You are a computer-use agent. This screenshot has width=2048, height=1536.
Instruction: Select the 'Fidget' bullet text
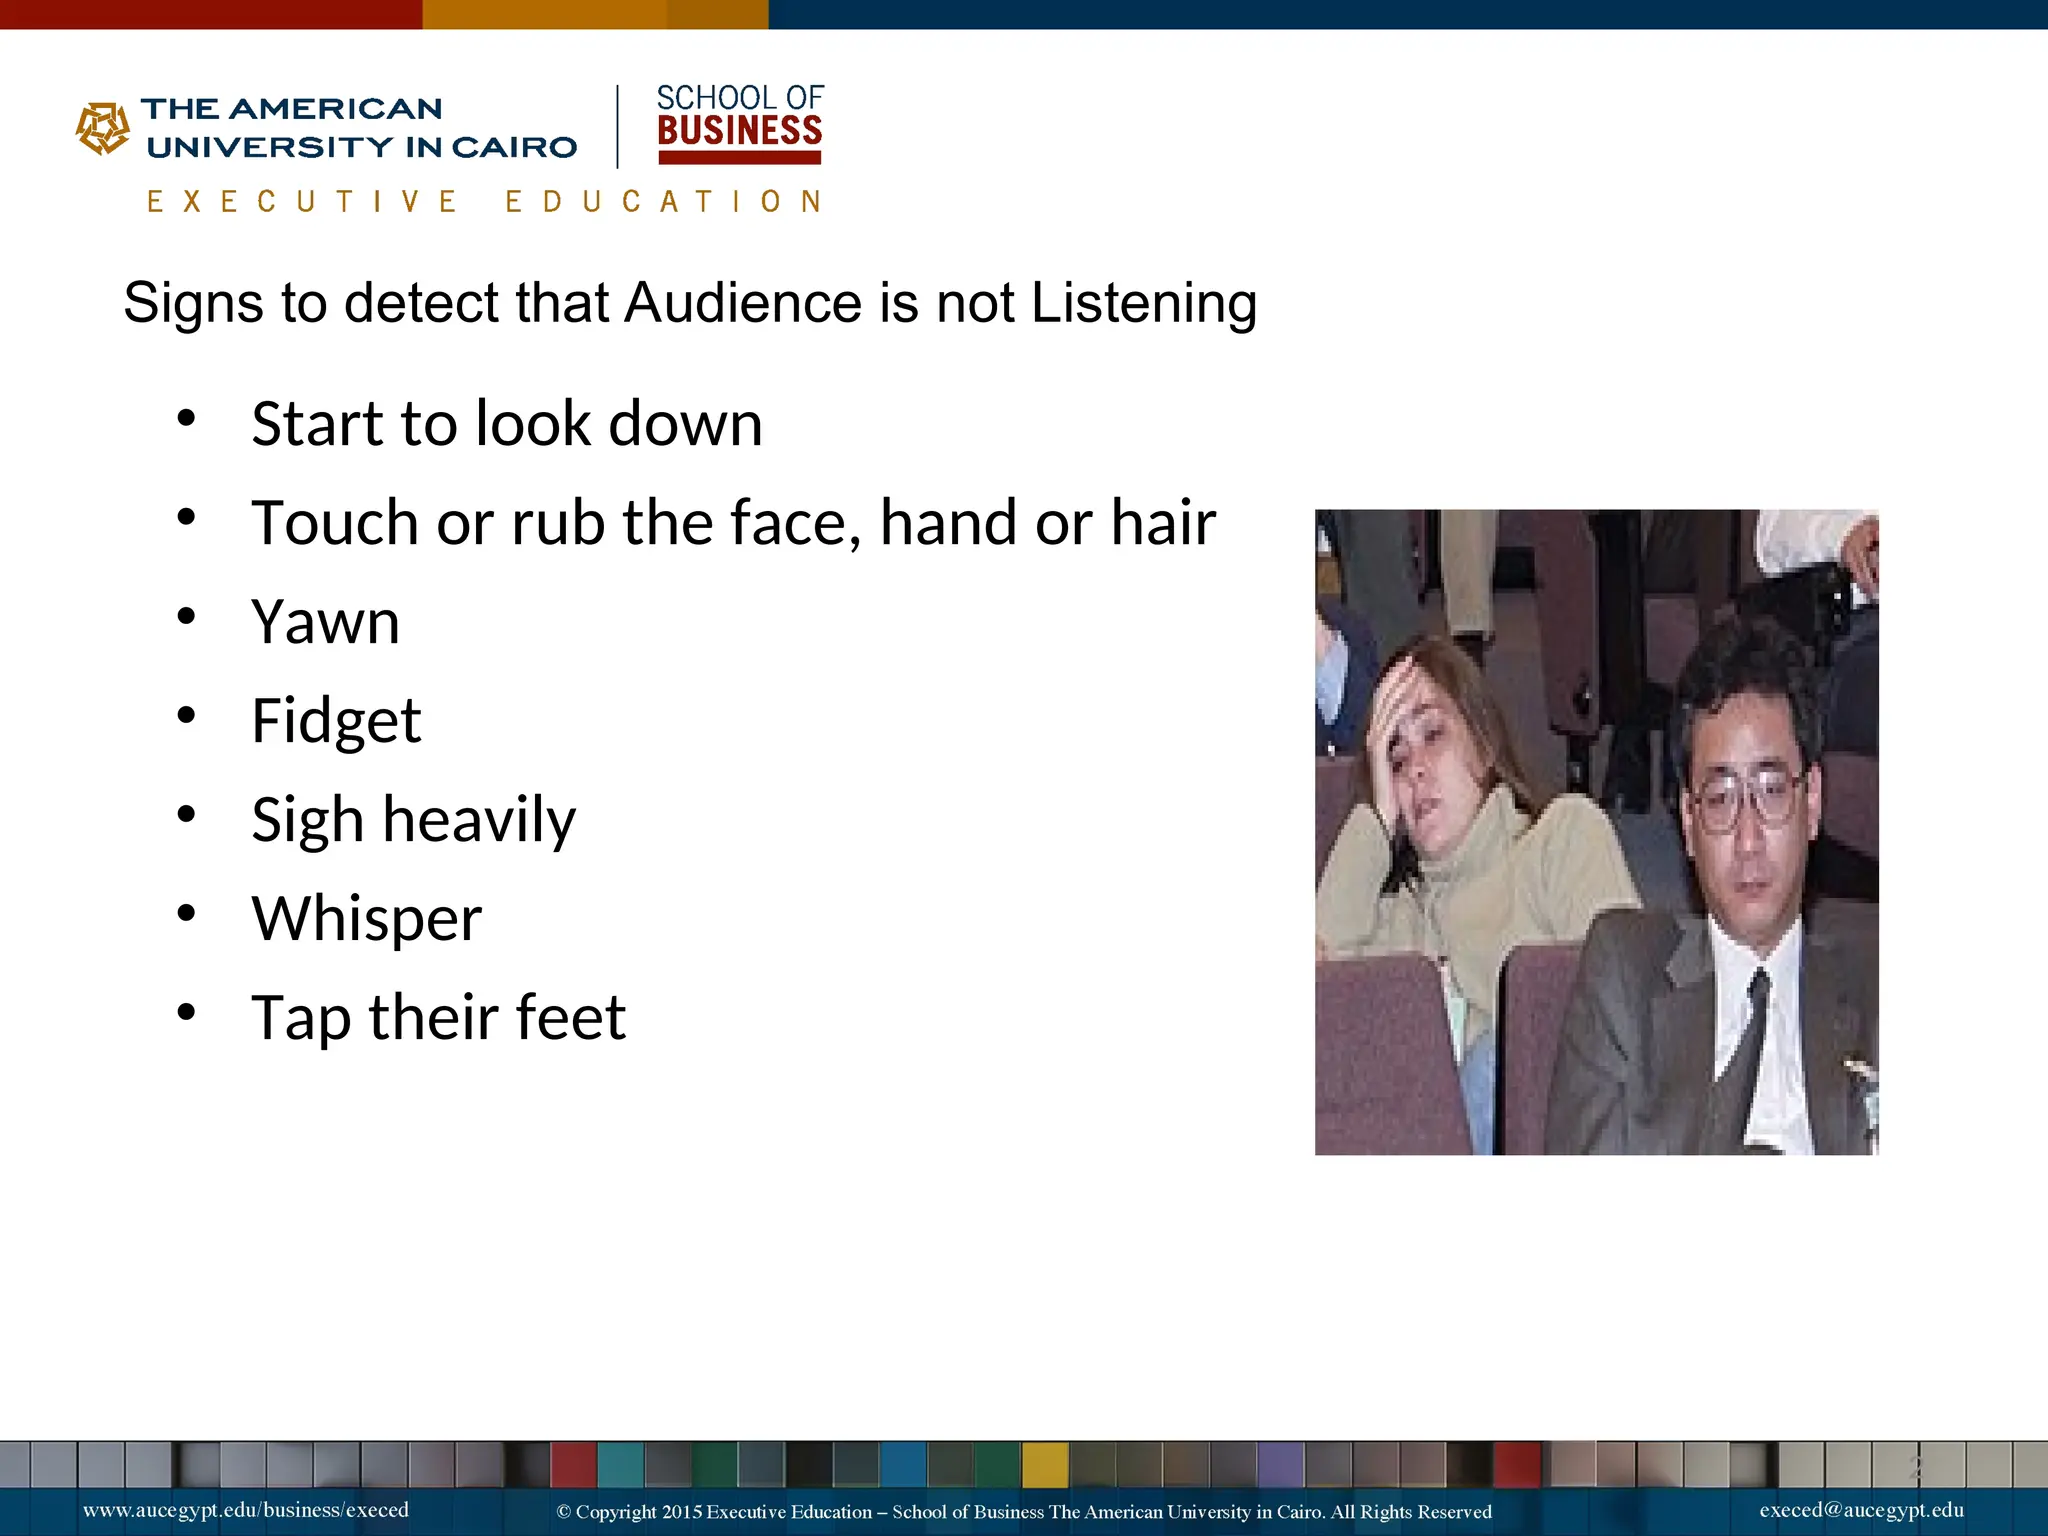(x=336, y=721)
